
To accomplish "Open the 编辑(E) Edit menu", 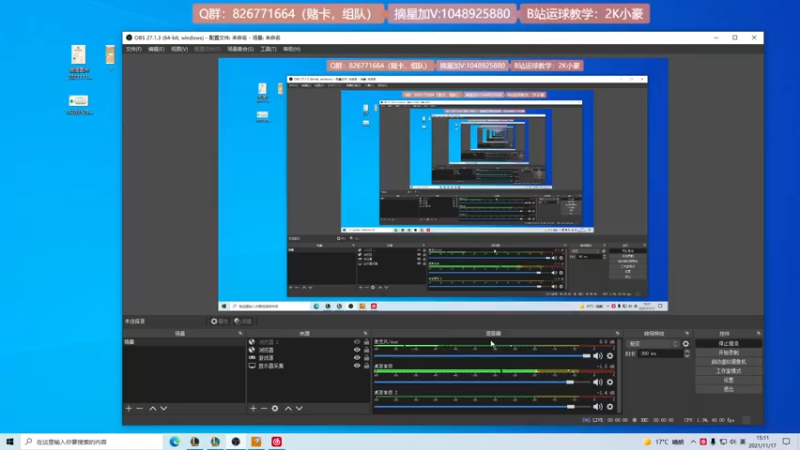I will [x=156, y=49].
